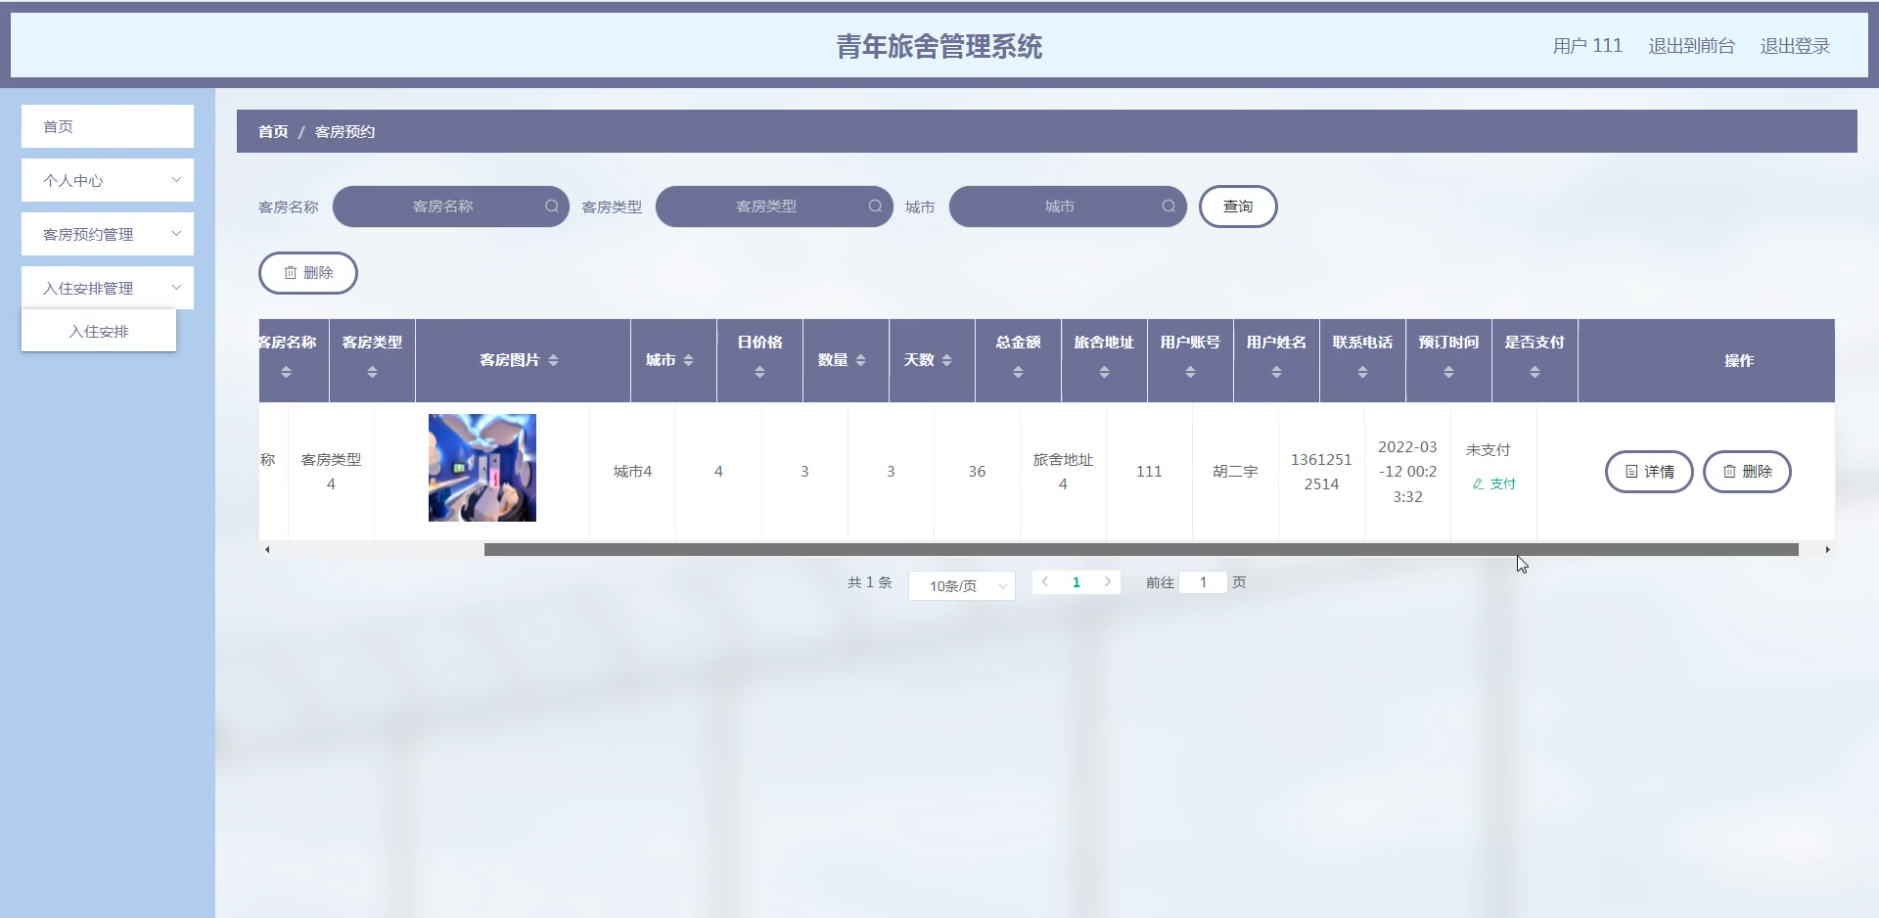The height and width of the screenshot is (918, 1879).
Task: Sort table by 用户姓名 column arrows
Action: [x=1276, y=372]
